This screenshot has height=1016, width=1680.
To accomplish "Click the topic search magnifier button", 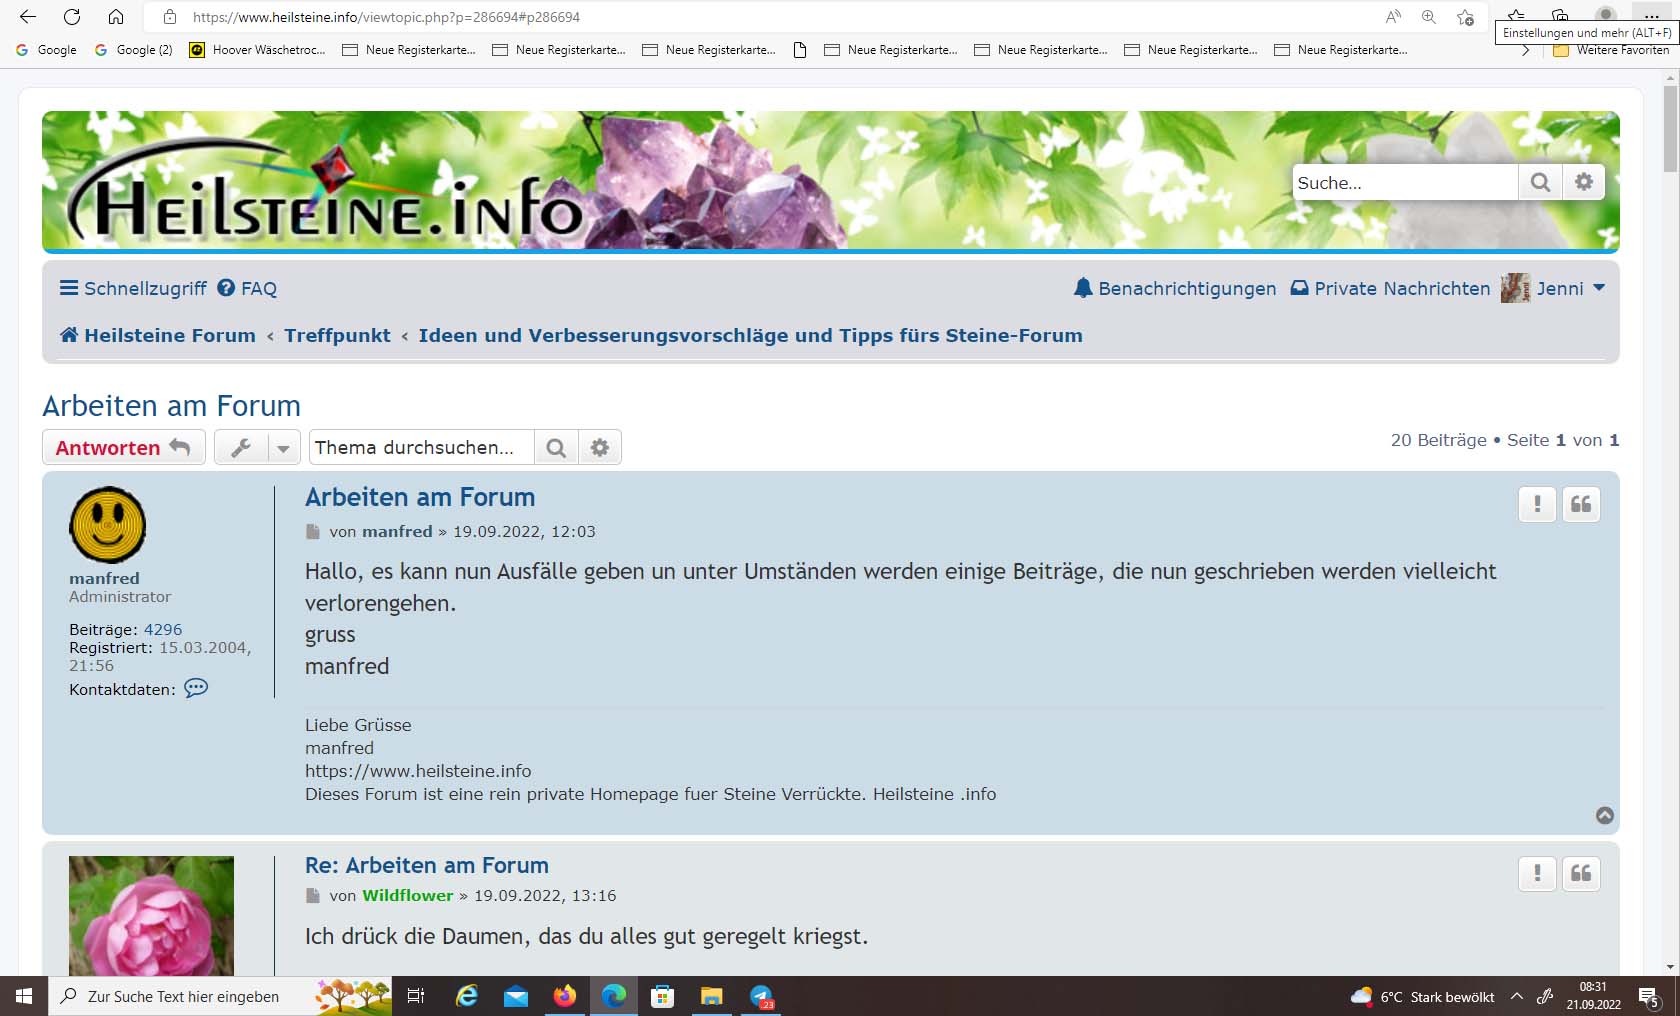I will click(556, 447).
